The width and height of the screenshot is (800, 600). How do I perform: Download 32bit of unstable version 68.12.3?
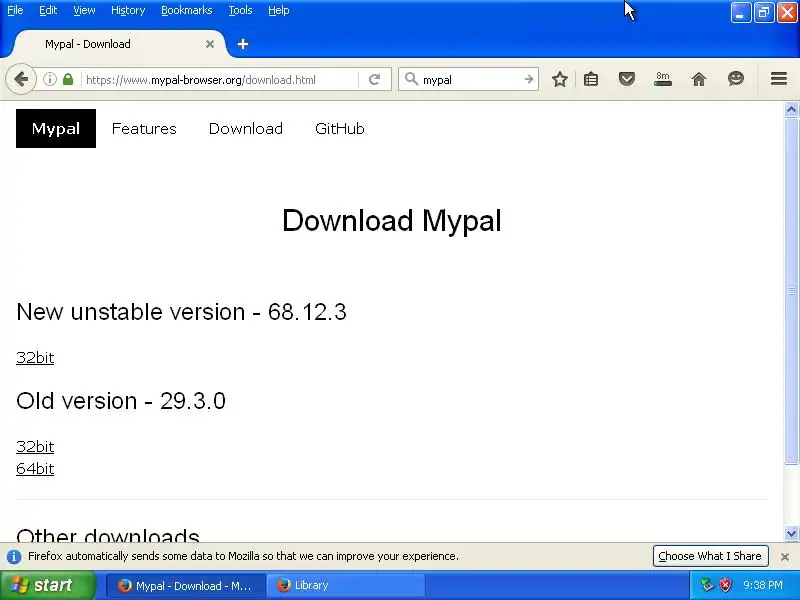click(35, 358)
